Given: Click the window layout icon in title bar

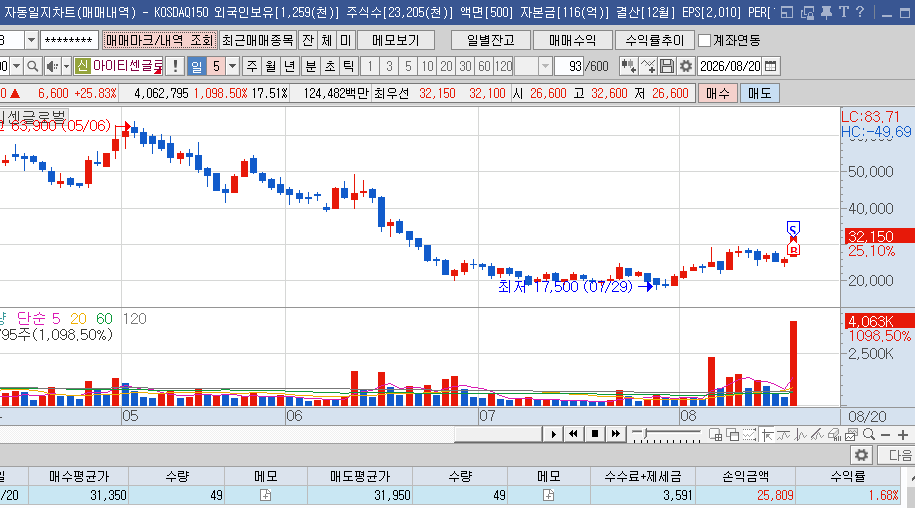Looking at the screenshot, I should 787,12.
